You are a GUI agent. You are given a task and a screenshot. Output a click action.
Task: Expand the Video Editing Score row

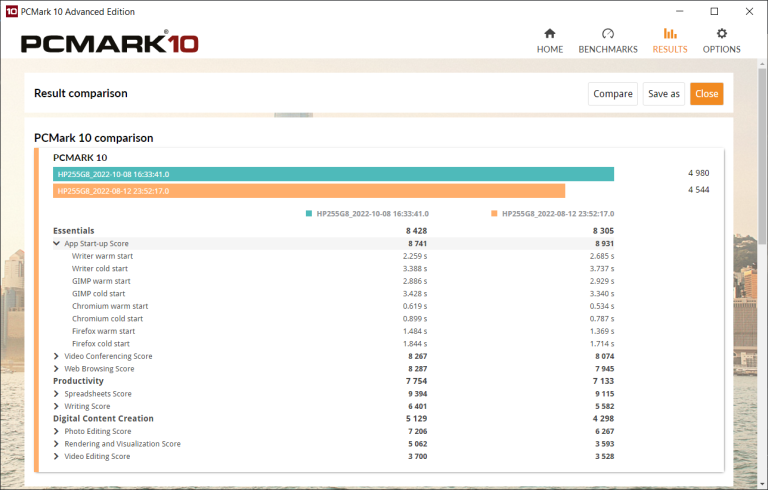(57, 456)
